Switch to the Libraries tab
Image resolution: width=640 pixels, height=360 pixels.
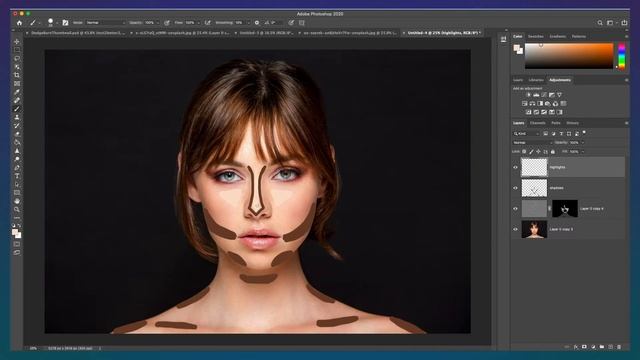point(536,80)
